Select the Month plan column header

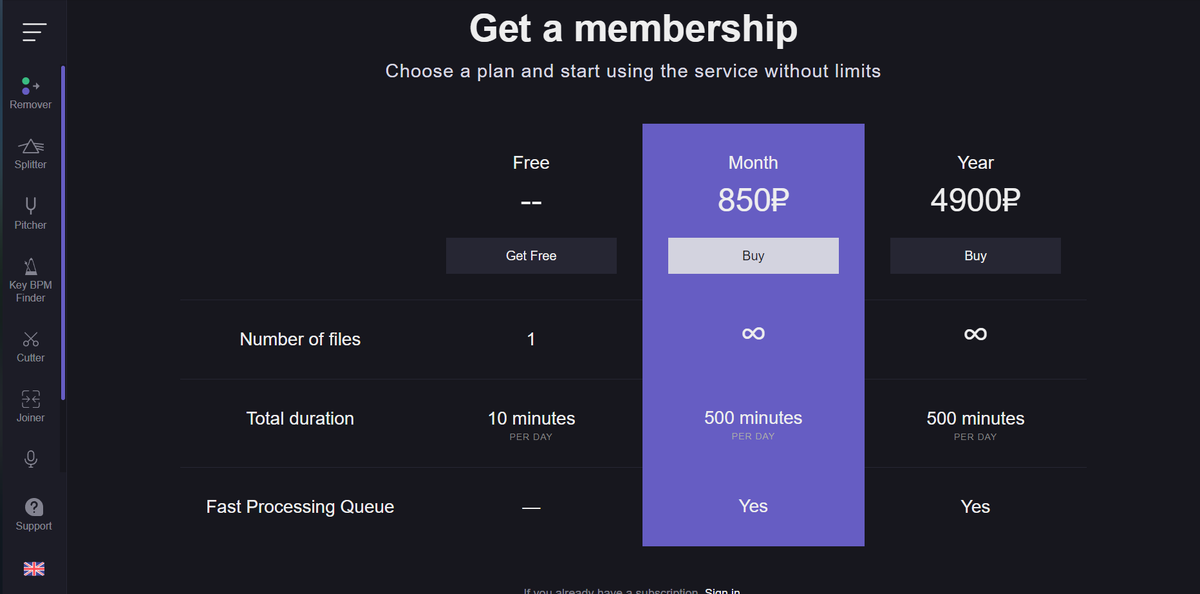(753, 163)
